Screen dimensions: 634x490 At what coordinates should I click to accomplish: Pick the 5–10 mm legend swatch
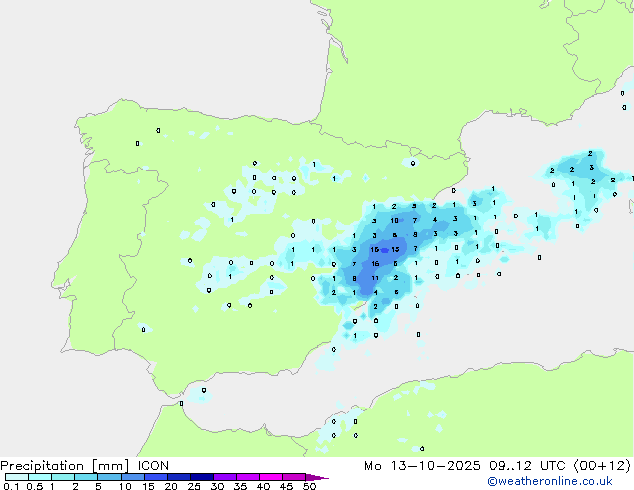[x=109, y=477]
